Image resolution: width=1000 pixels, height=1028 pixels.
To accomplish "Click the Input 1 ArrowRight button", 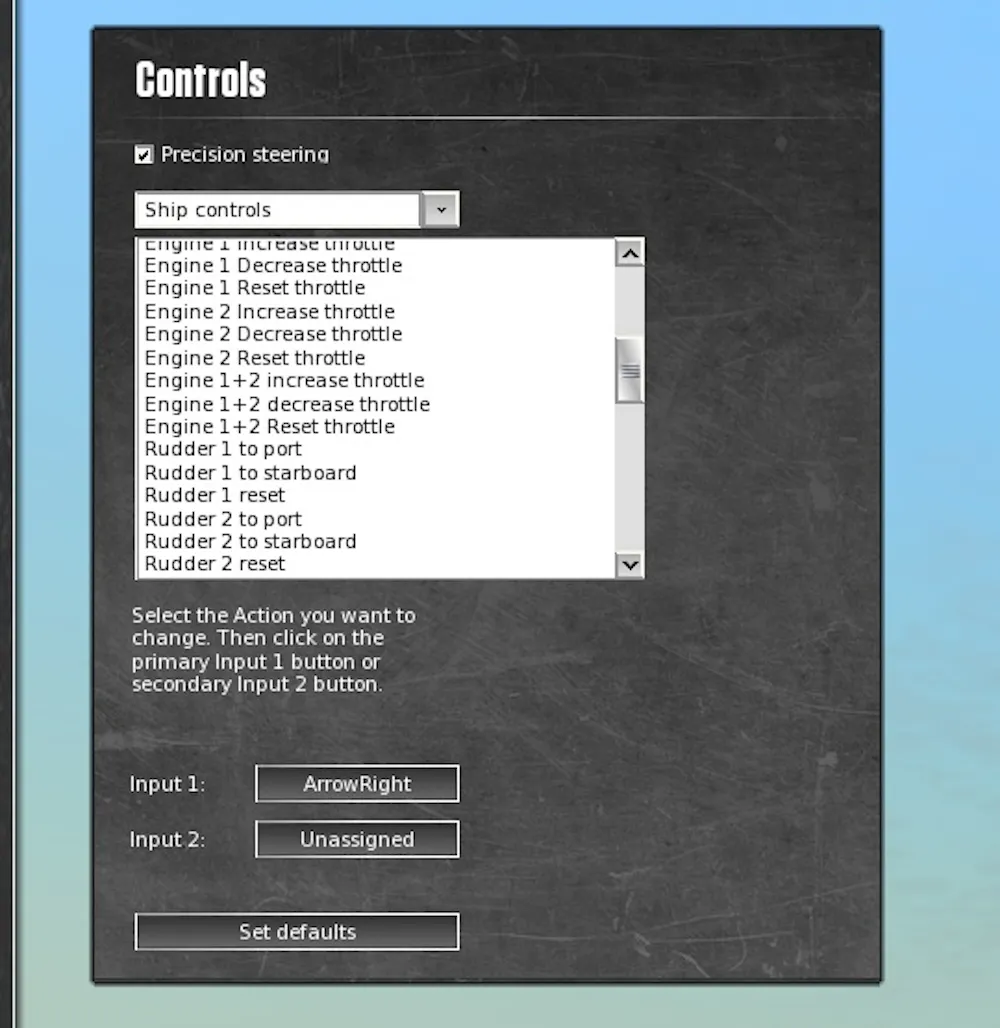I will coord(357,783).
